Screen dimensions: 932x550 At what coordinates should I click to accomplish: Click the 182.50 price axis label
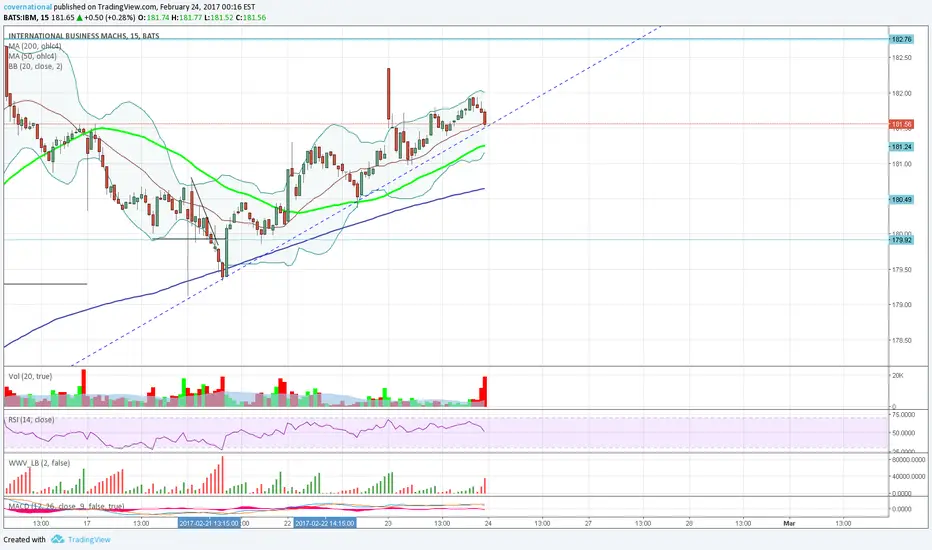point(902,58)
